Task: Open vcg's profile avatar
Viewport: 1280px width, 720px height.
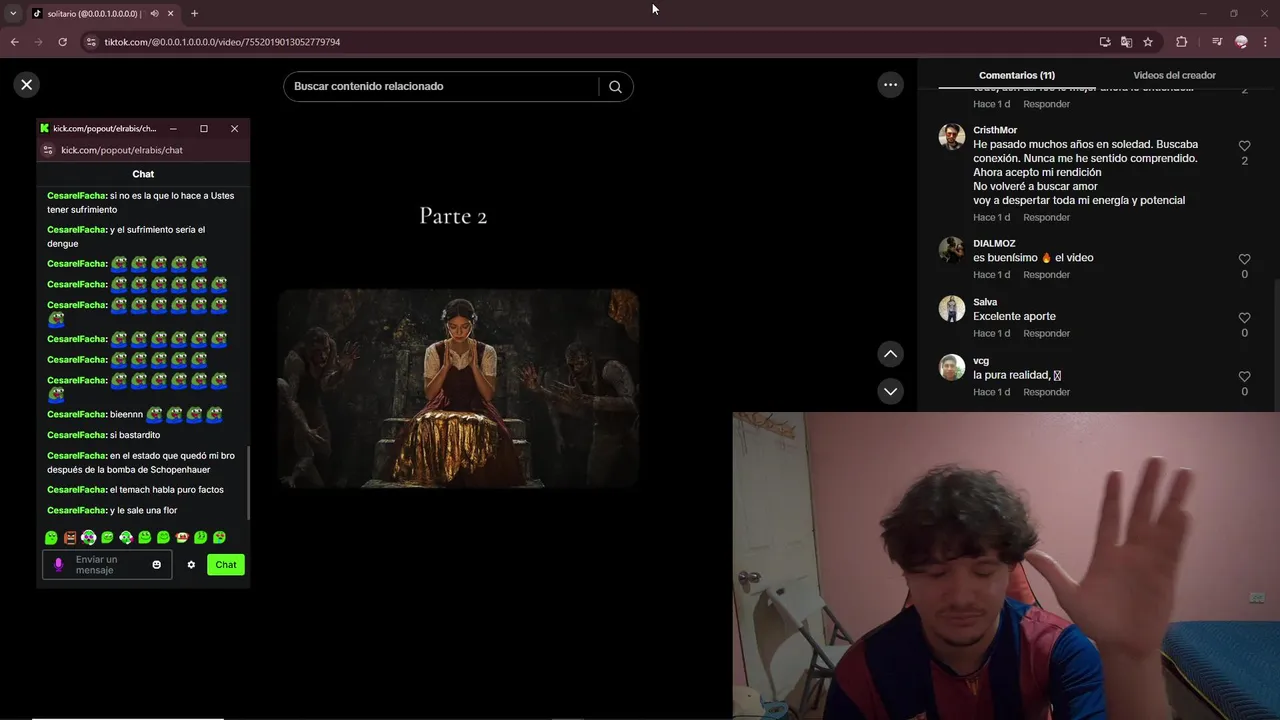Action: coord(952,367)
